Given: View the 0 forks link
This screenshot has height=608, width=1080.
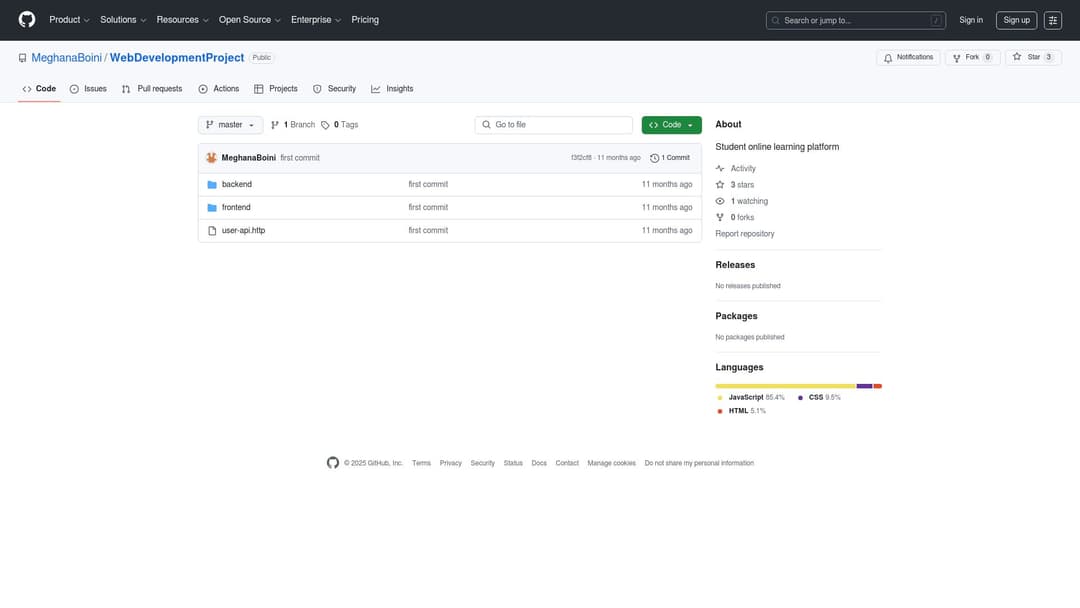Looking at the screenshot, I should tap(735, 218).
